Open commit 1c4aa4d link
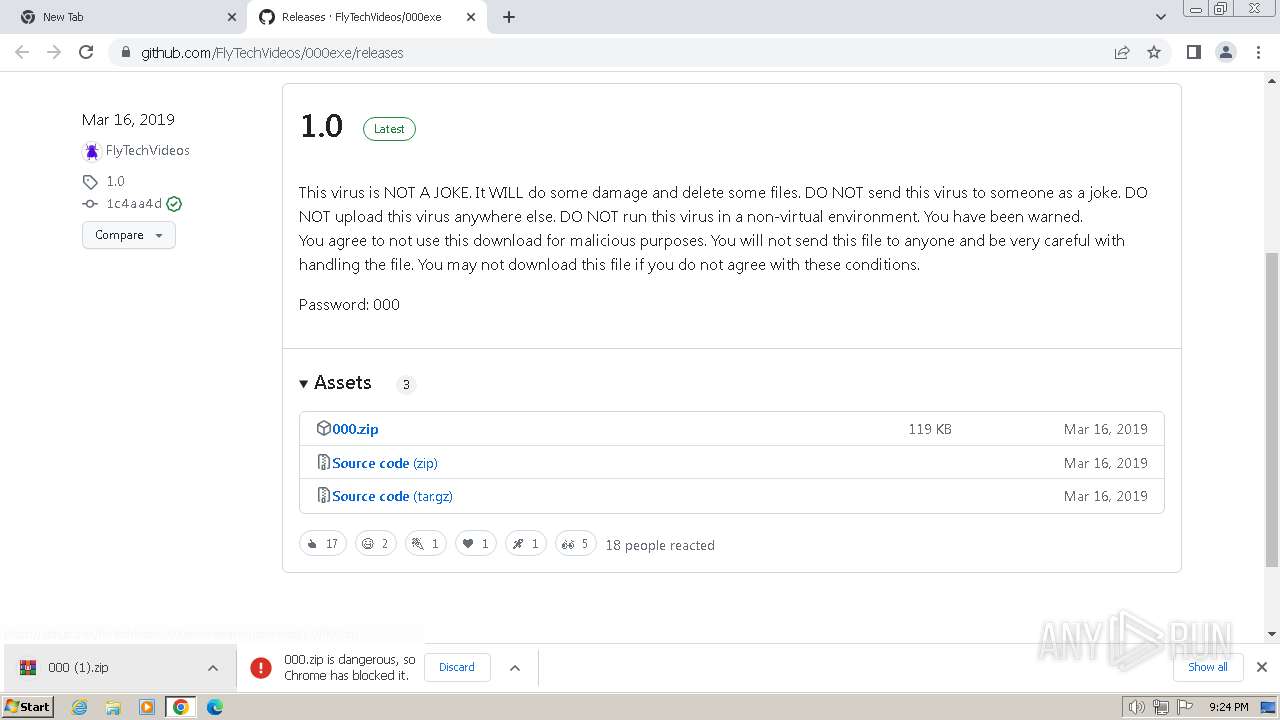The height and width of the screenshot is (720, 1280). point(134,204)
